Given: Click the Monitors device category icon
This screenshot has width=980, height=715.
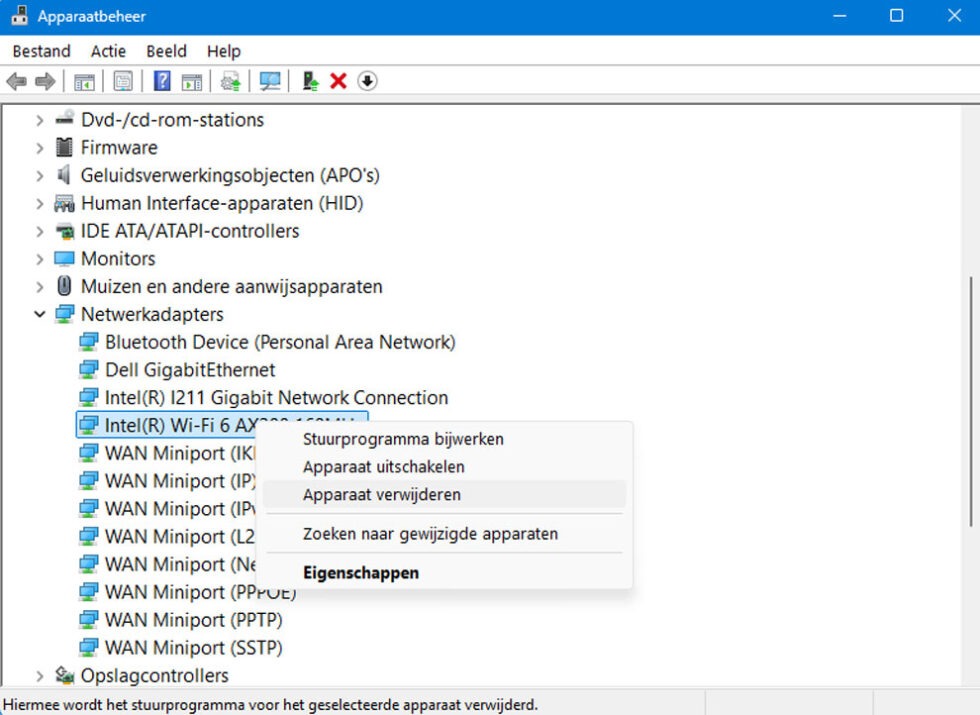Looking at the screenshot, I should coord(64,258).
